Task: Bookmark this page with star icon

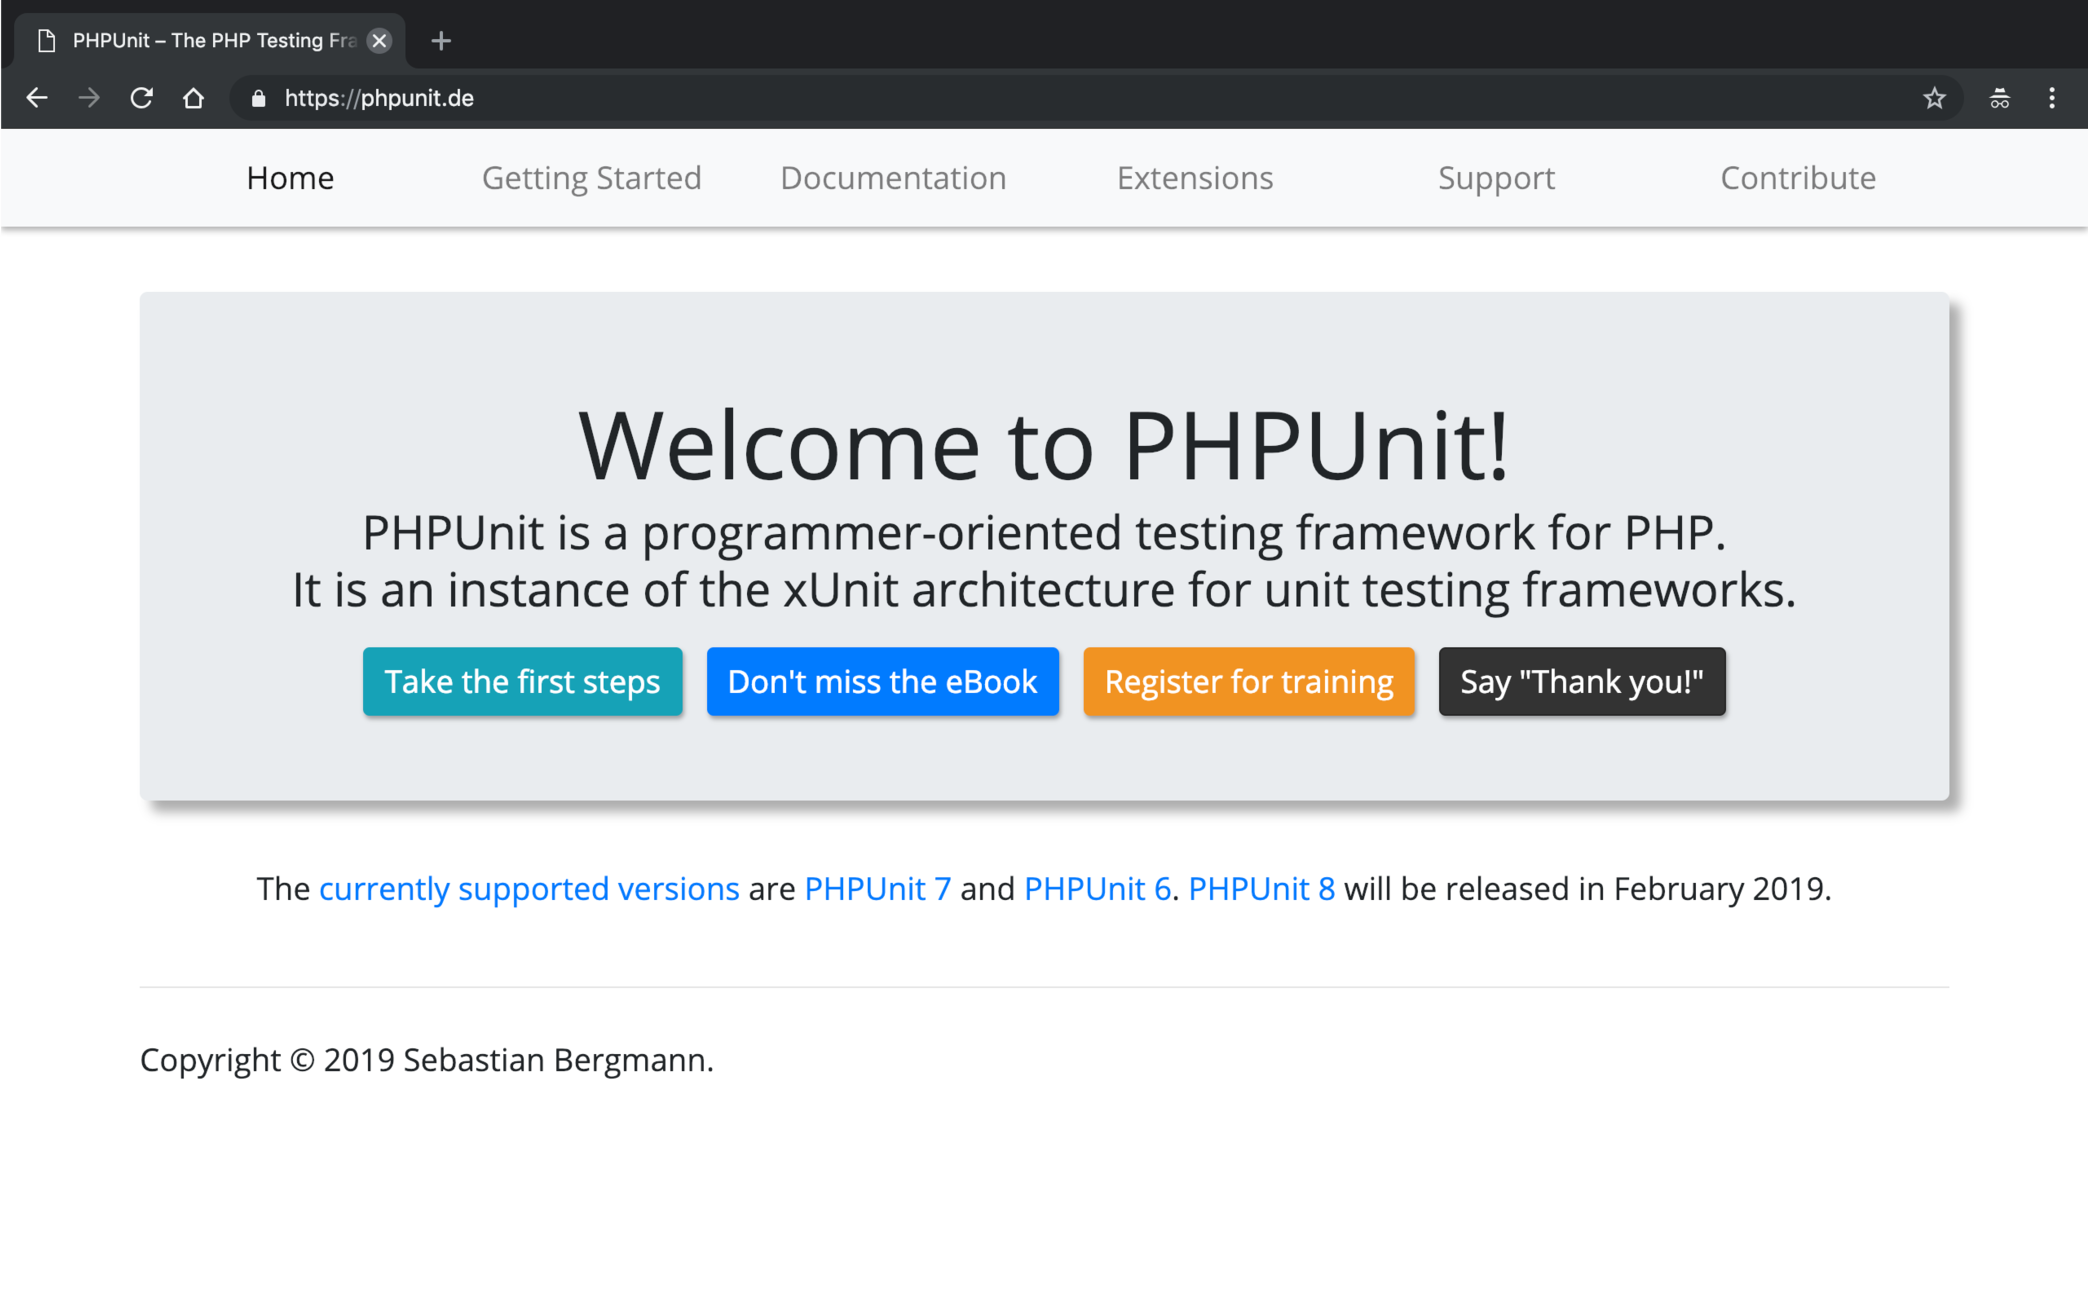Action: [1934, 98]
